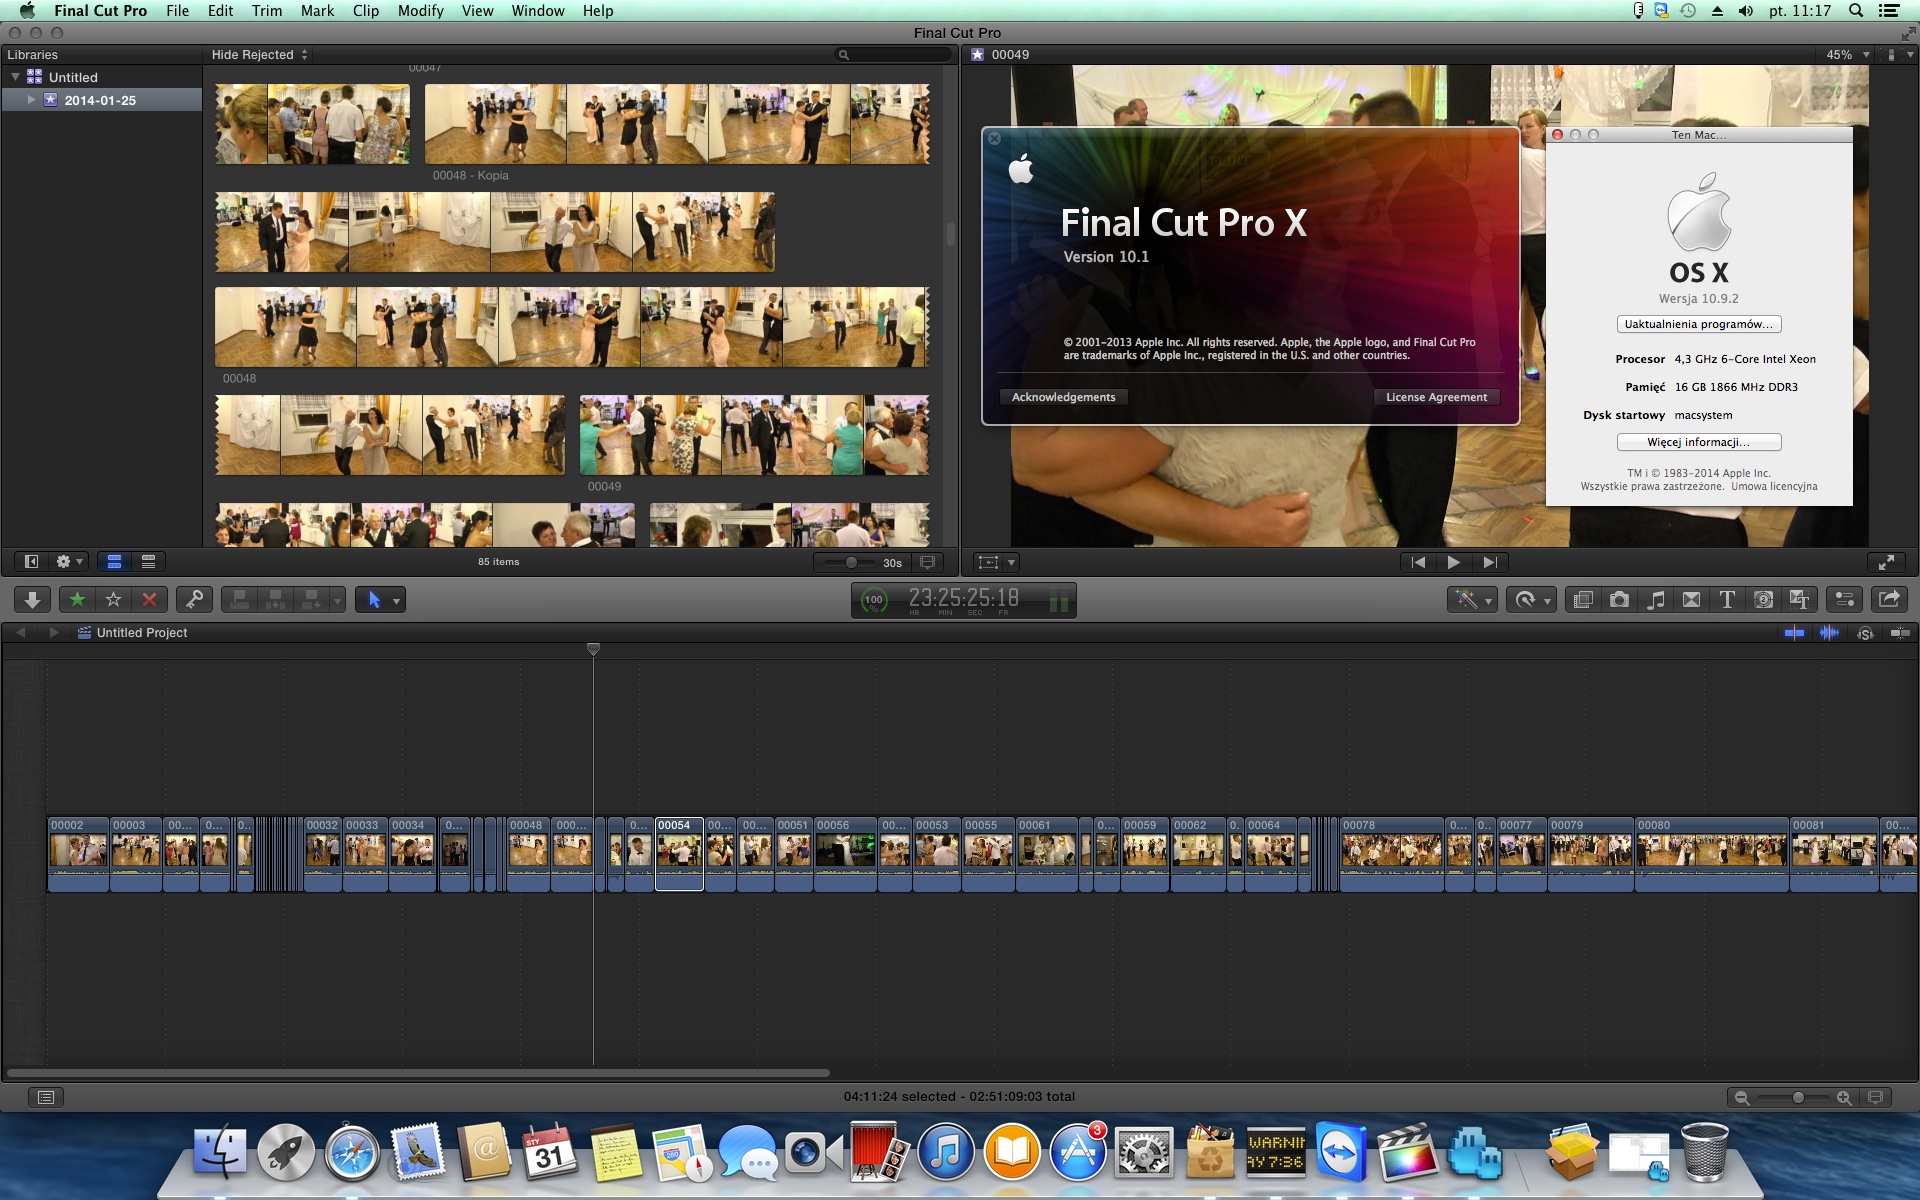Adjust the browser clip duration slider
1920x1200 pixels.
click(x=850, y=562)
